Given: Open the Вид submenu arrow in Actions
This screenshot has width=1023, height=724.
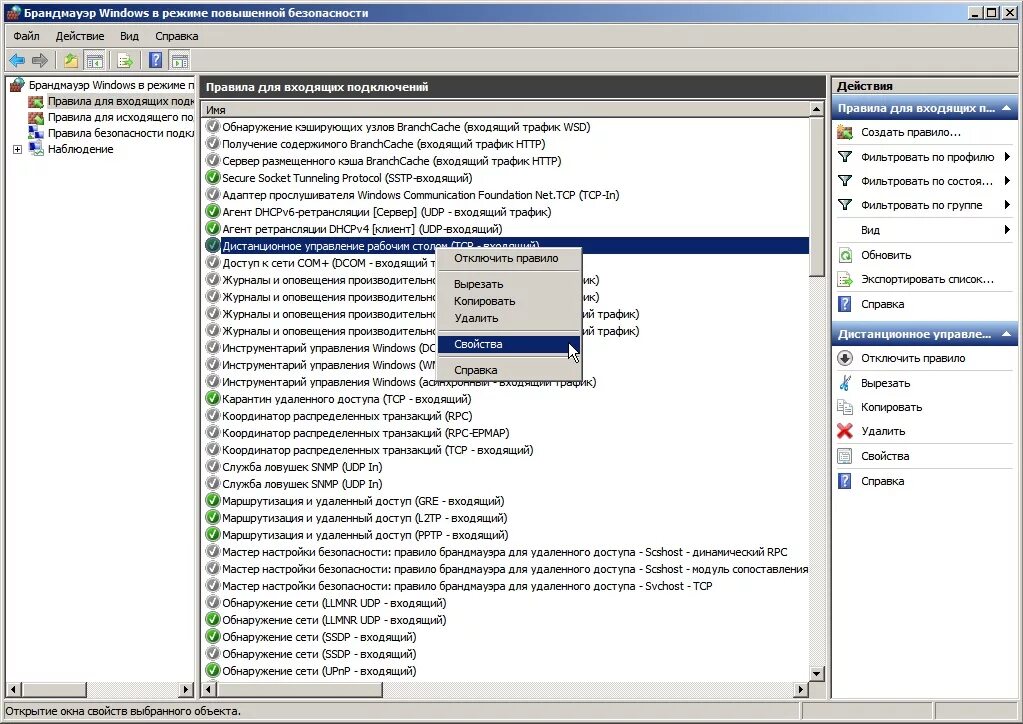Looking at the screenshot, I should (x=1007, y=230).
